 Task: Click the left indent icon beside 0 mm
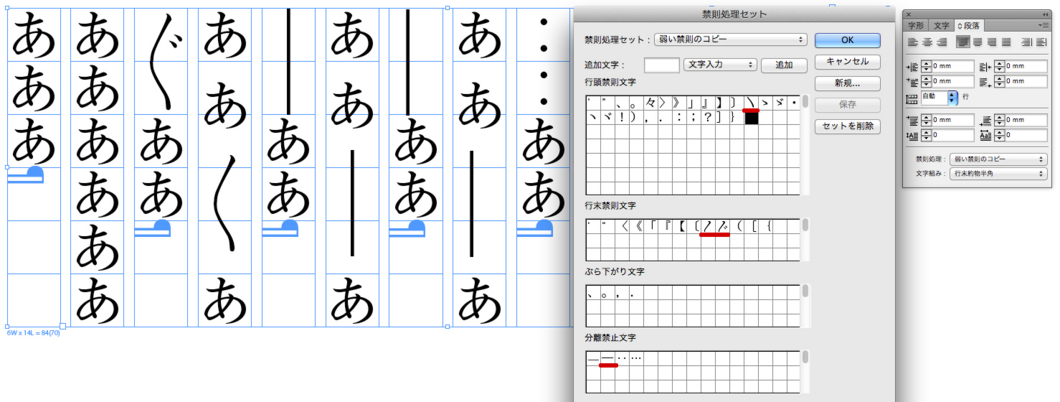[x=912, y=66]
